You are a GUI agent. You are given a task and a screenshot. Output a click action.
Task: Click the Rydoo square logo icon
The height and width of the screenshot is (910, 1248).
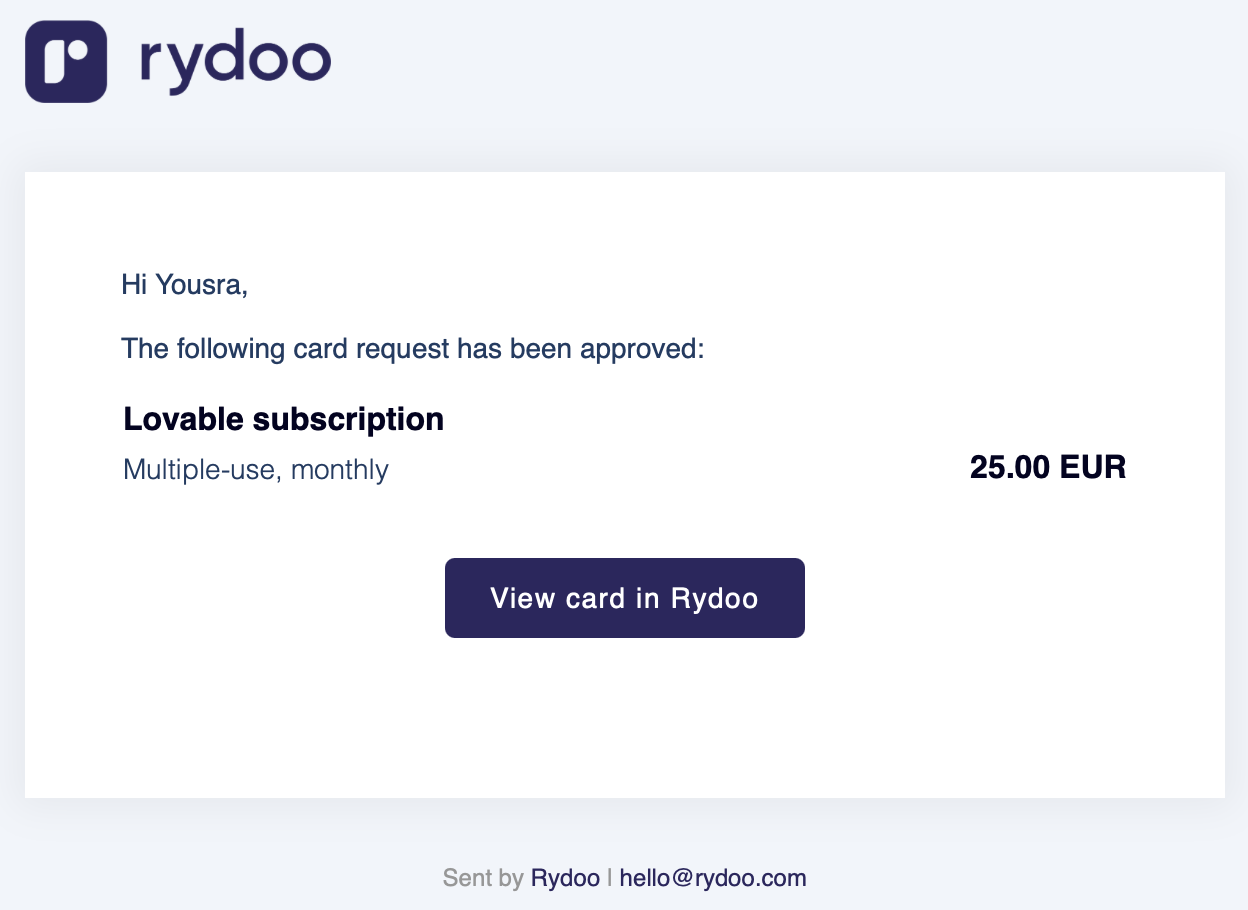(66, 61)
